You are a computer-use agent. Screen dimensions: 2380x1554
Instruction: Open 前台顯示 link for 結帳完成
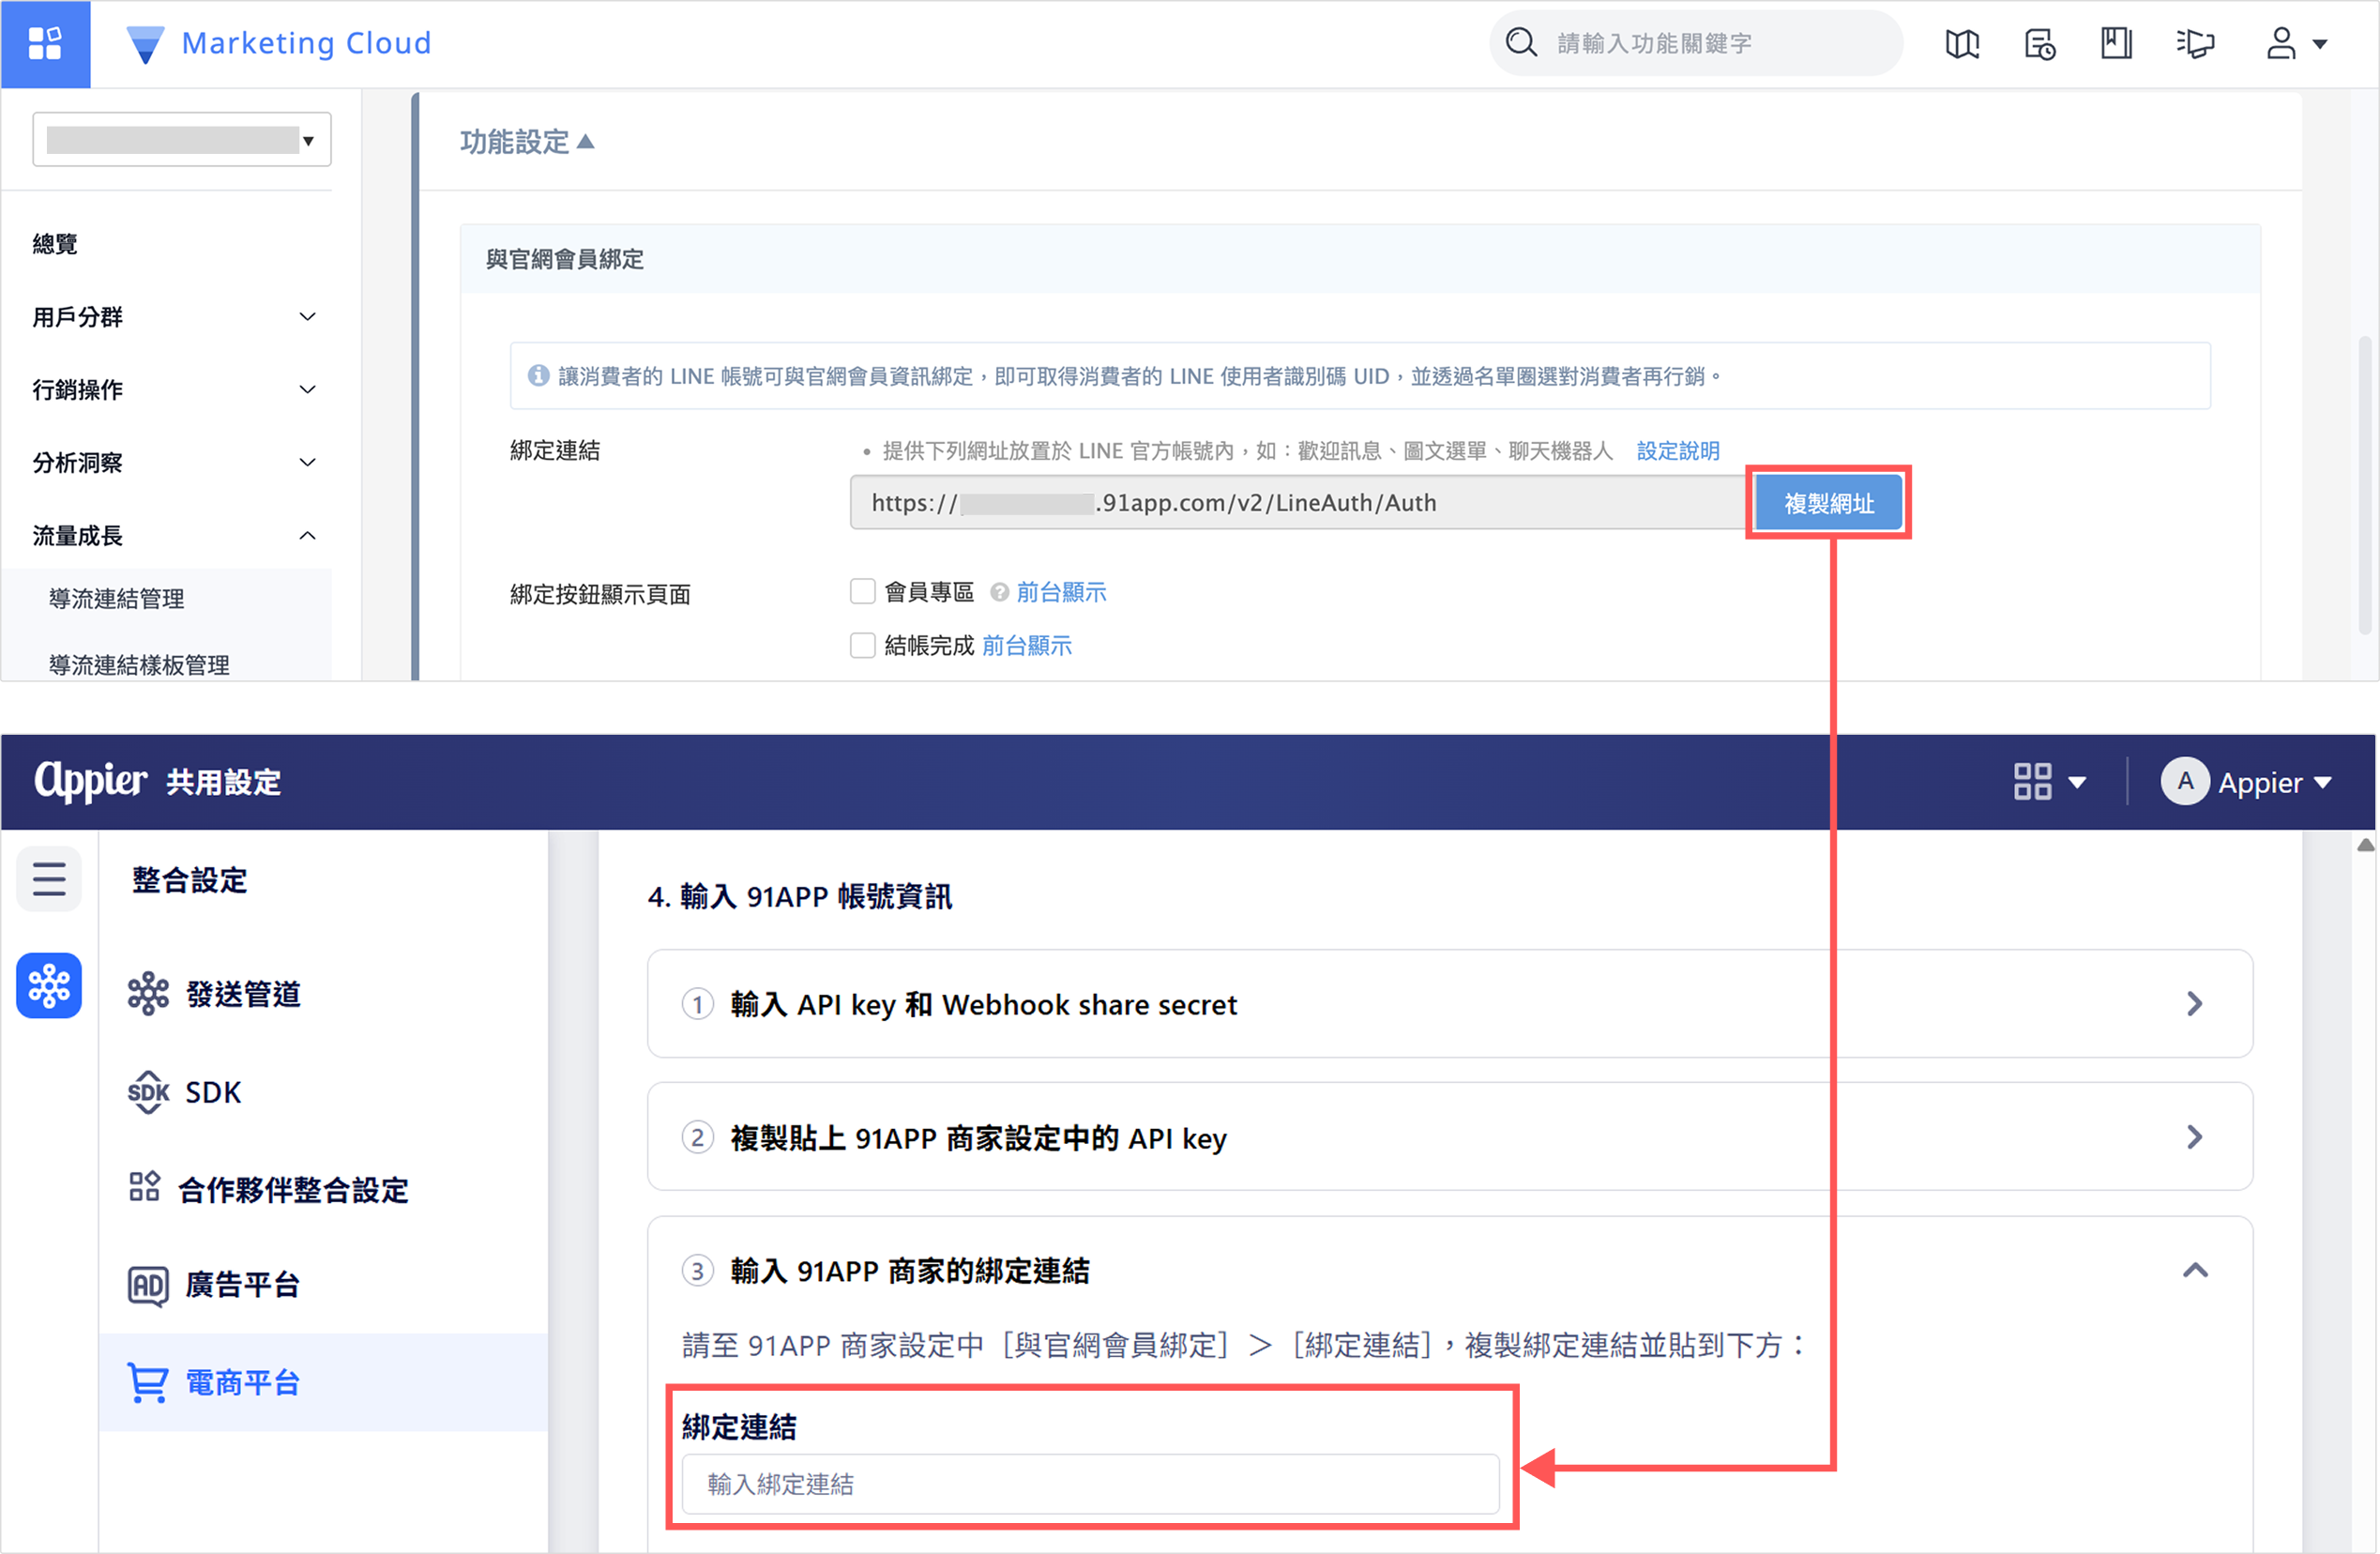point(1026,645)
